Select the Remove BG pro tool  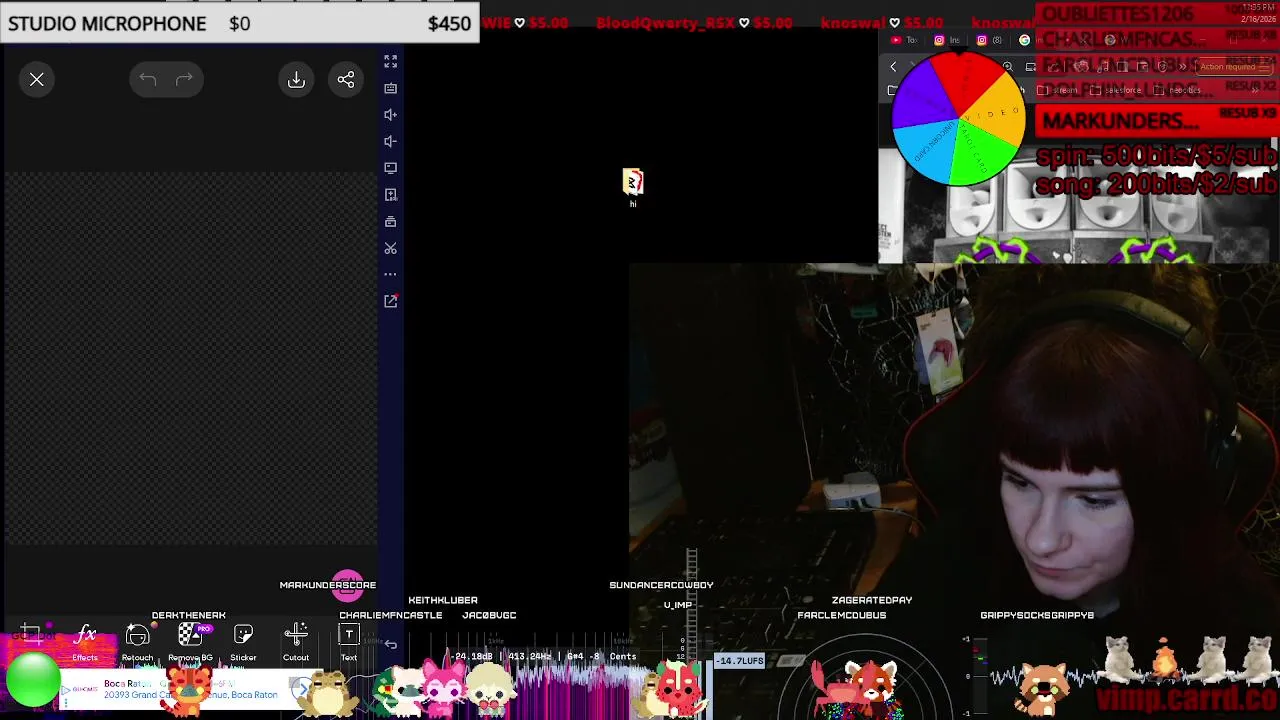click(190, 642)
